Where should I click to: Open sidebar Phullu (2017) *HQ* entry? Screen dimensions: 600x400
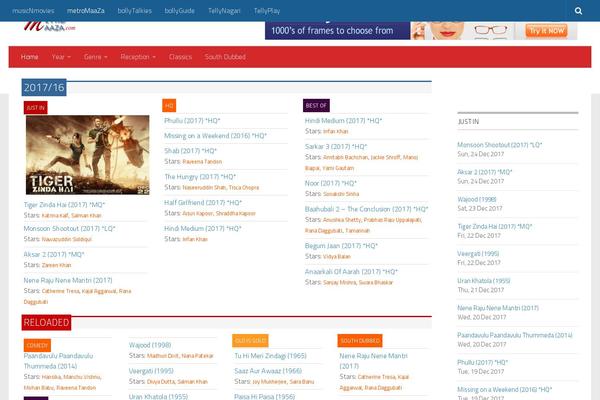click(483, 362)
